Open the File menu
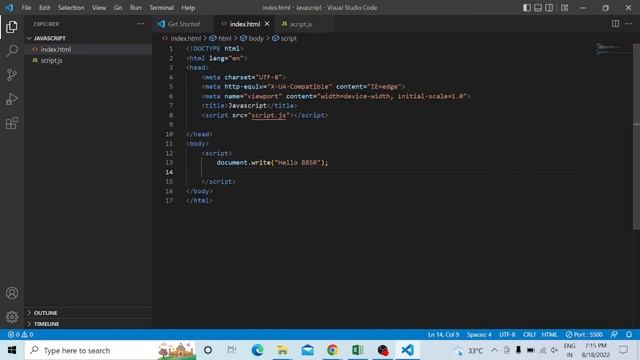The height and width of the screenshot is (360, 640). [26, 8]
